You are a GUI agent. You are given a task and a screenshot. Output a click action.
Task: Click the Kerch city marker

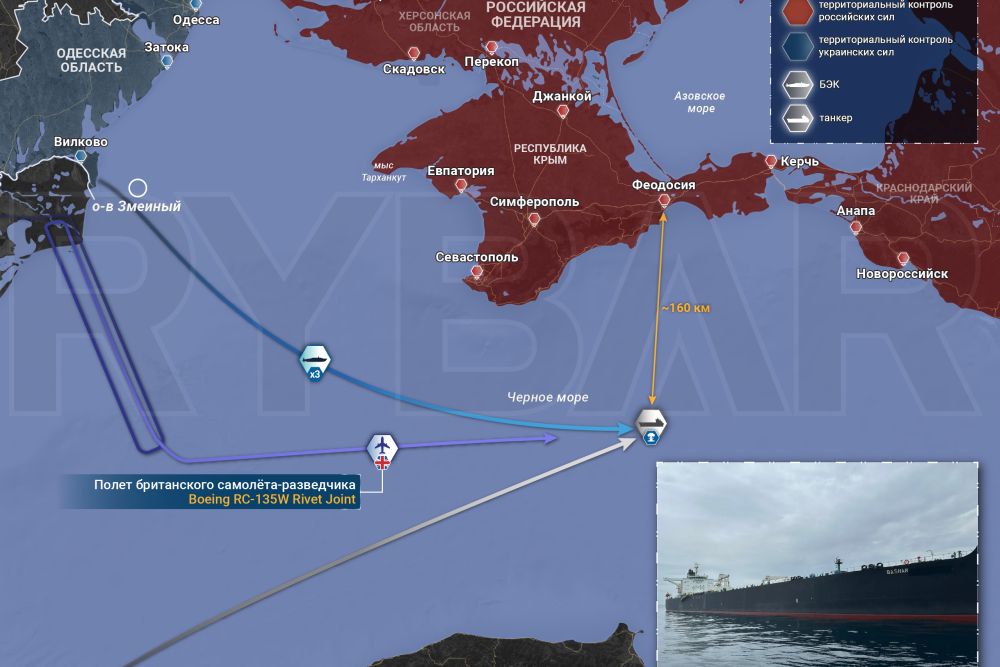point(771,161)
